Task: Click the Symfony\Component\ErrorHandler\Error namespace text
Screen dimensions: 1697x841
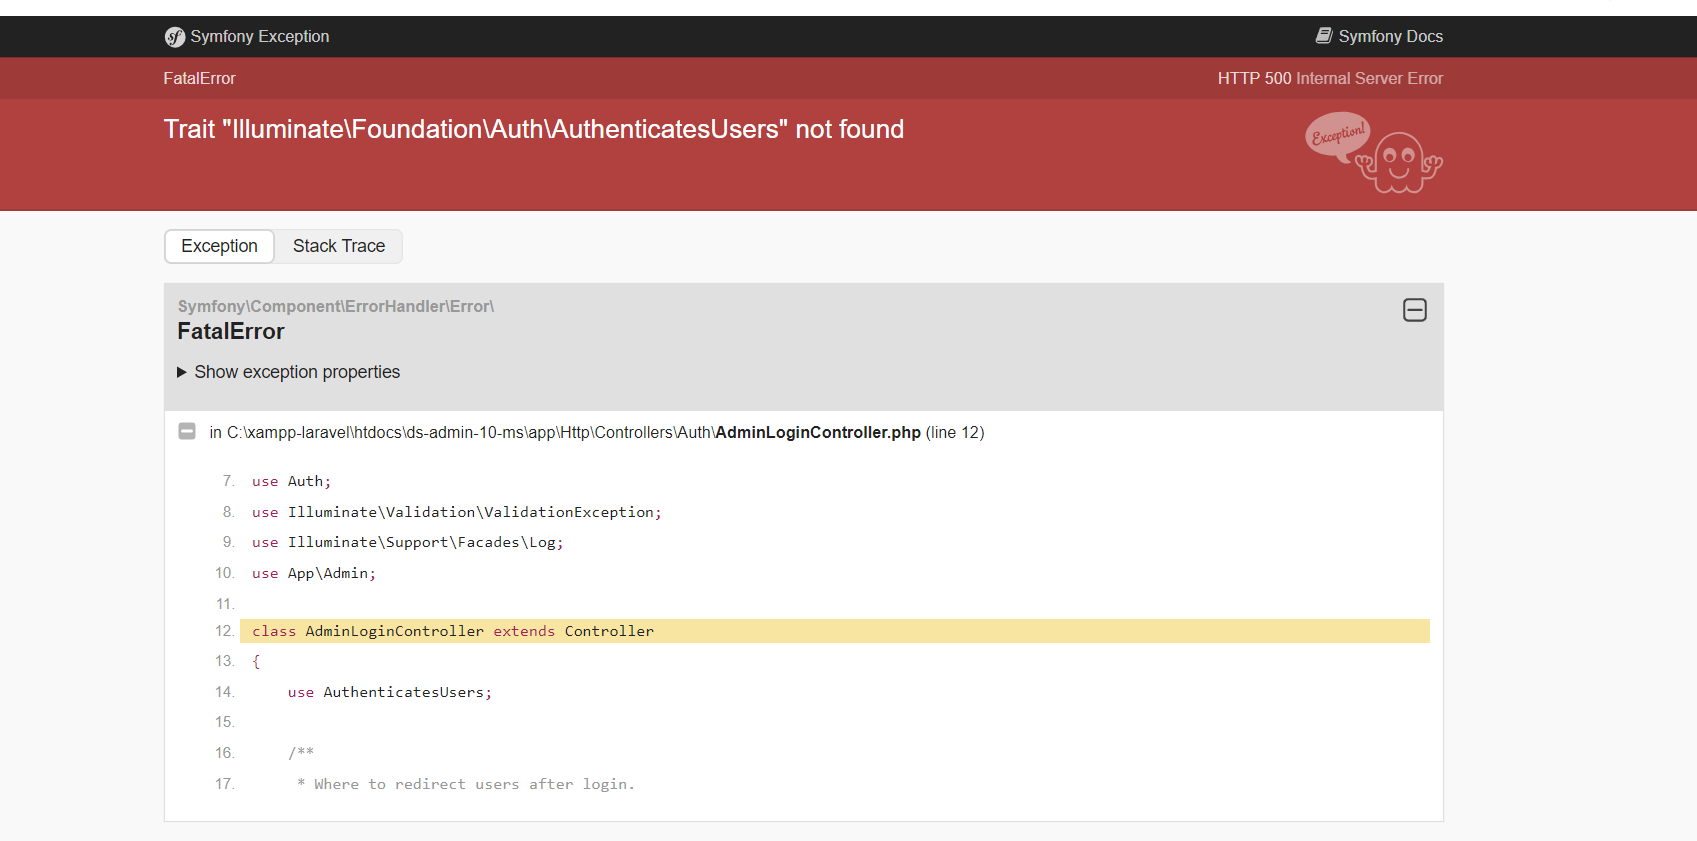Action: pos(335,307)
